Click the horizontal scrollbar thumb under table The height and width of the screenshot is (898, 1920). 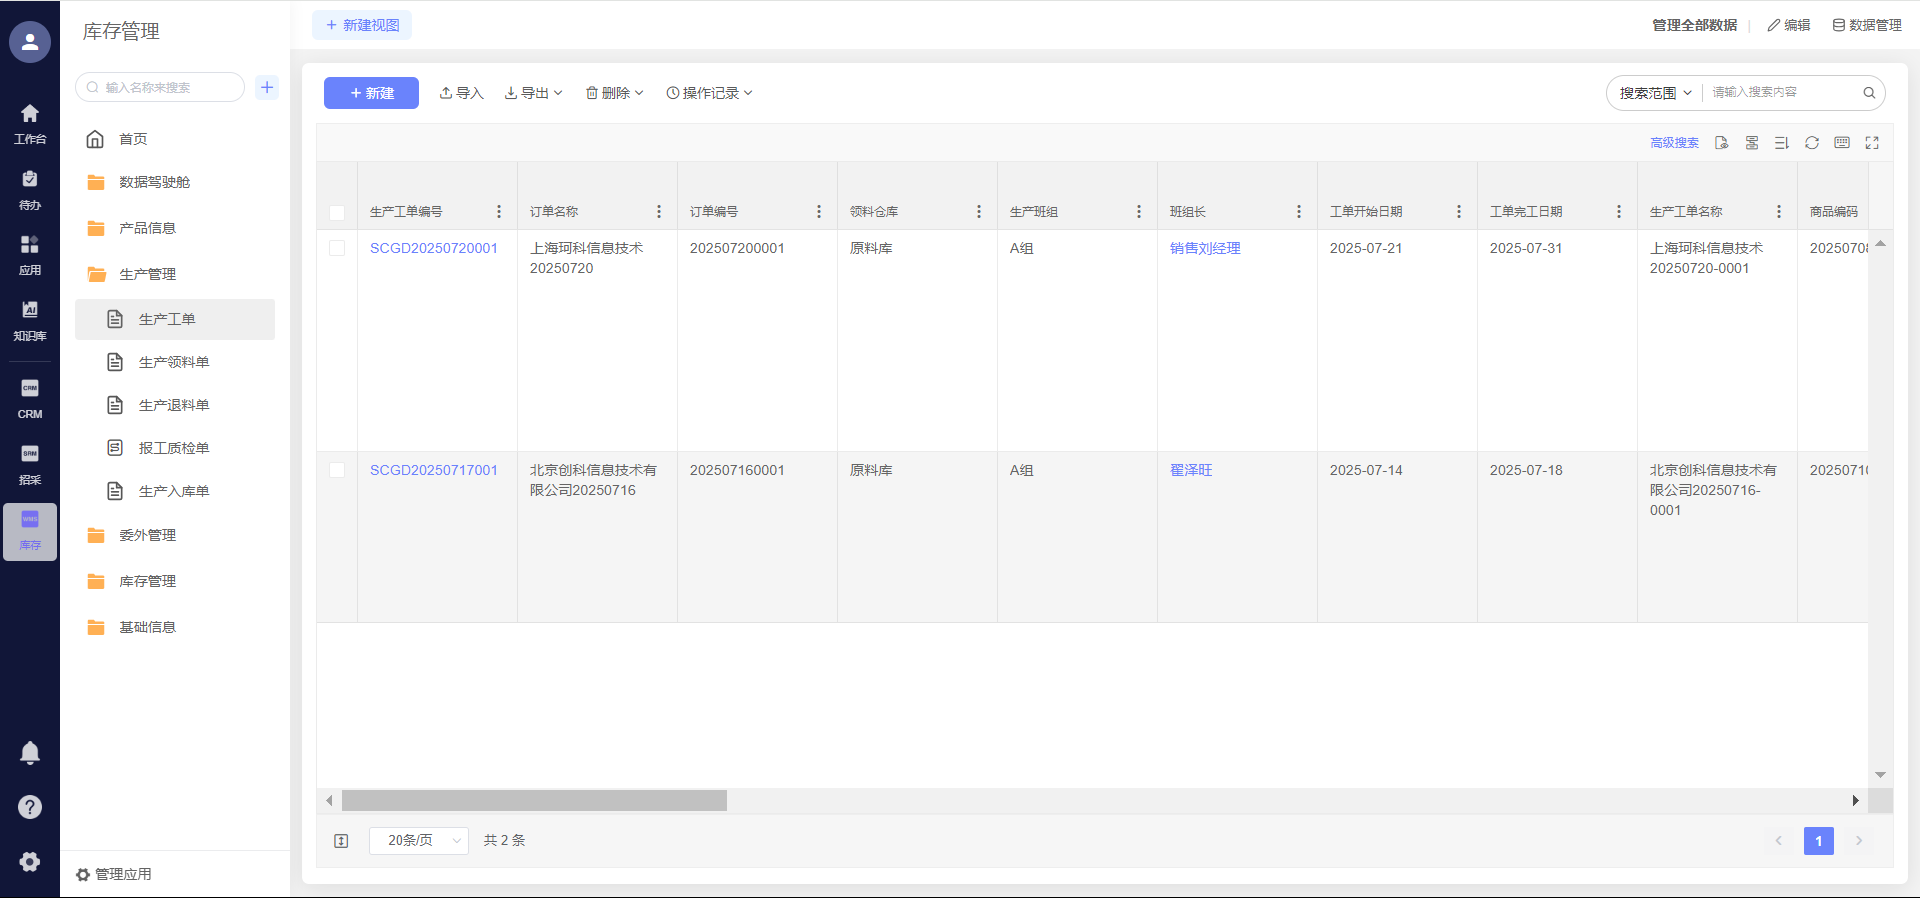(x=534, y=801)
